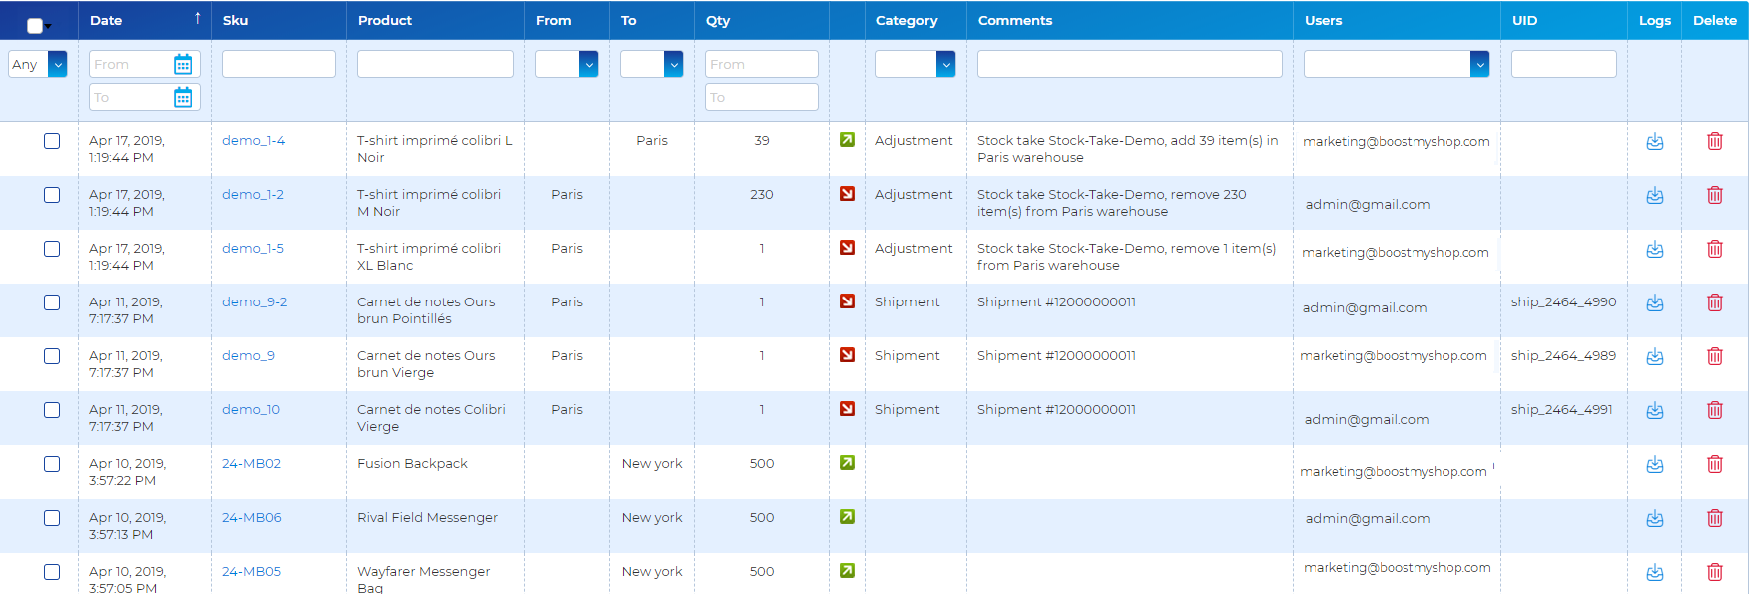Screen dimensions: 1751x594
Task: Open the demo_9-2 SKU link
Action: 255,301
